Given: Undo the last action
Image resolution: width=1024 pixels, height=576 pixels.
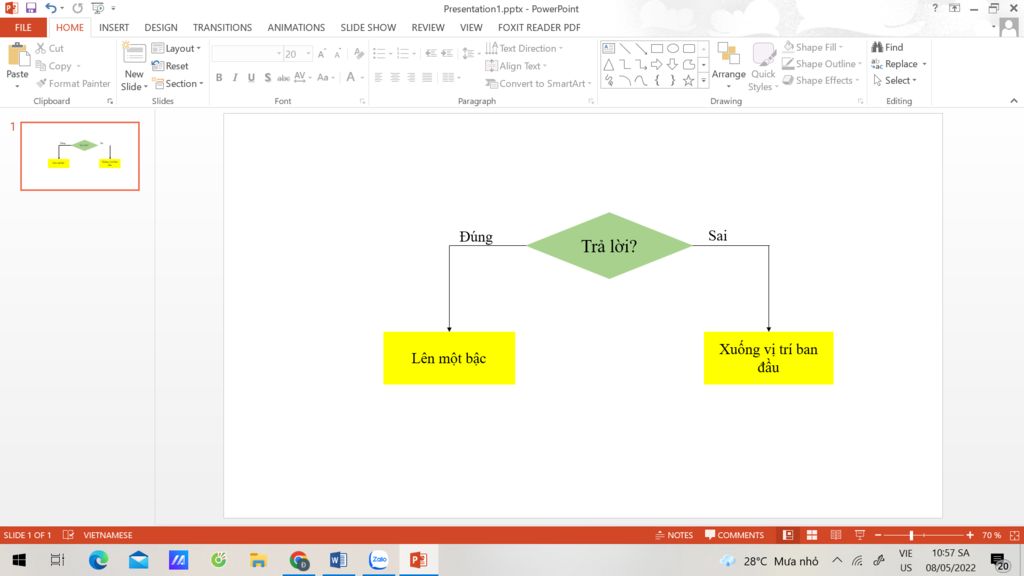Looking at the screenshot, I should click(x=50, y=8).
